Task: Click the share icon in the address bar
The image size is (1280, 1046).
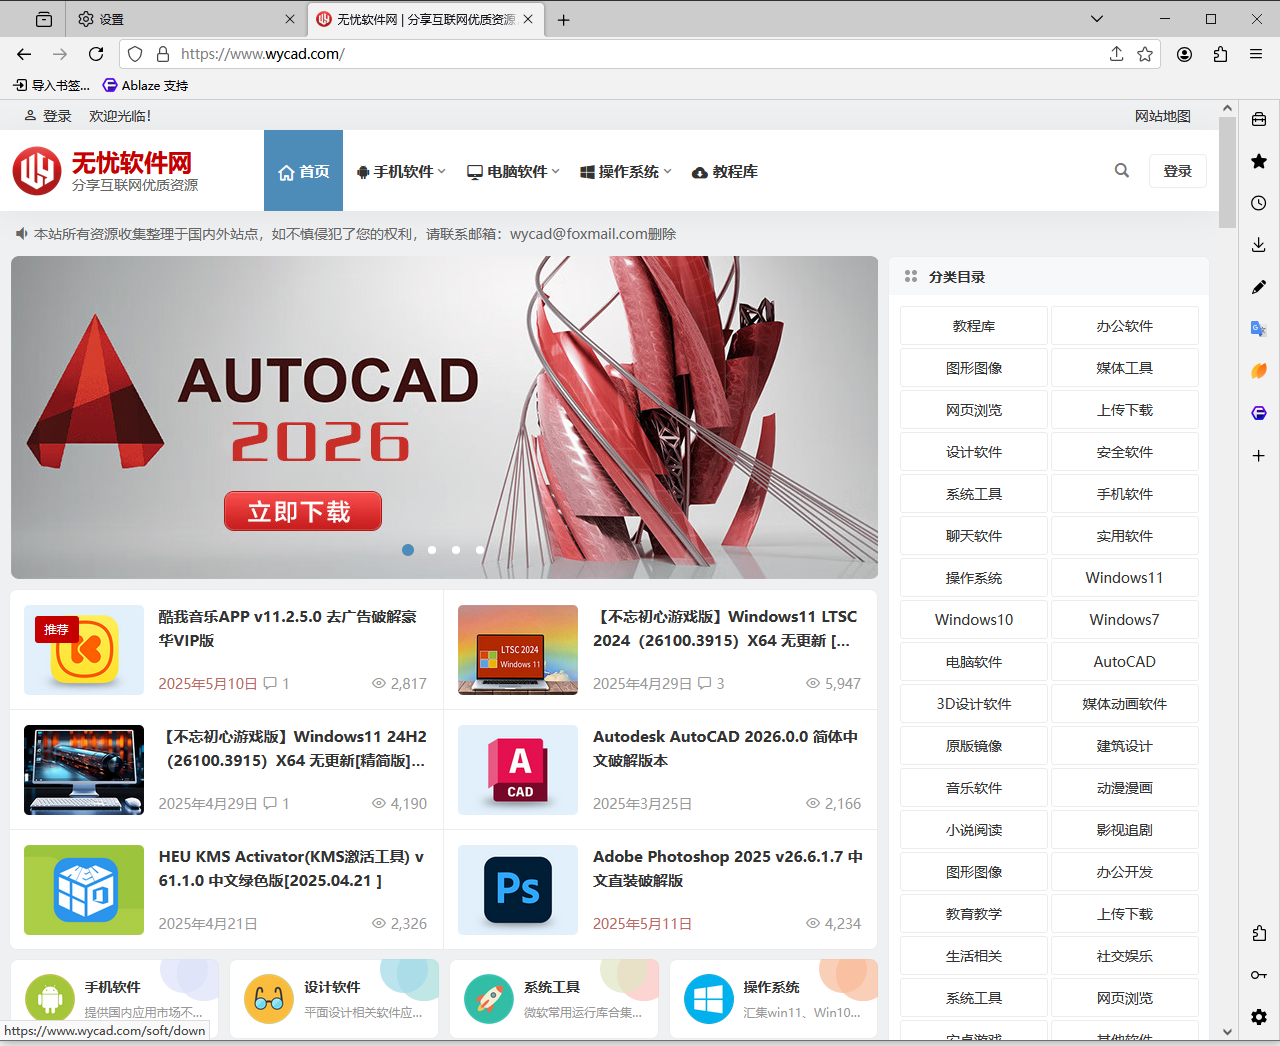Action: (1116, 54)
